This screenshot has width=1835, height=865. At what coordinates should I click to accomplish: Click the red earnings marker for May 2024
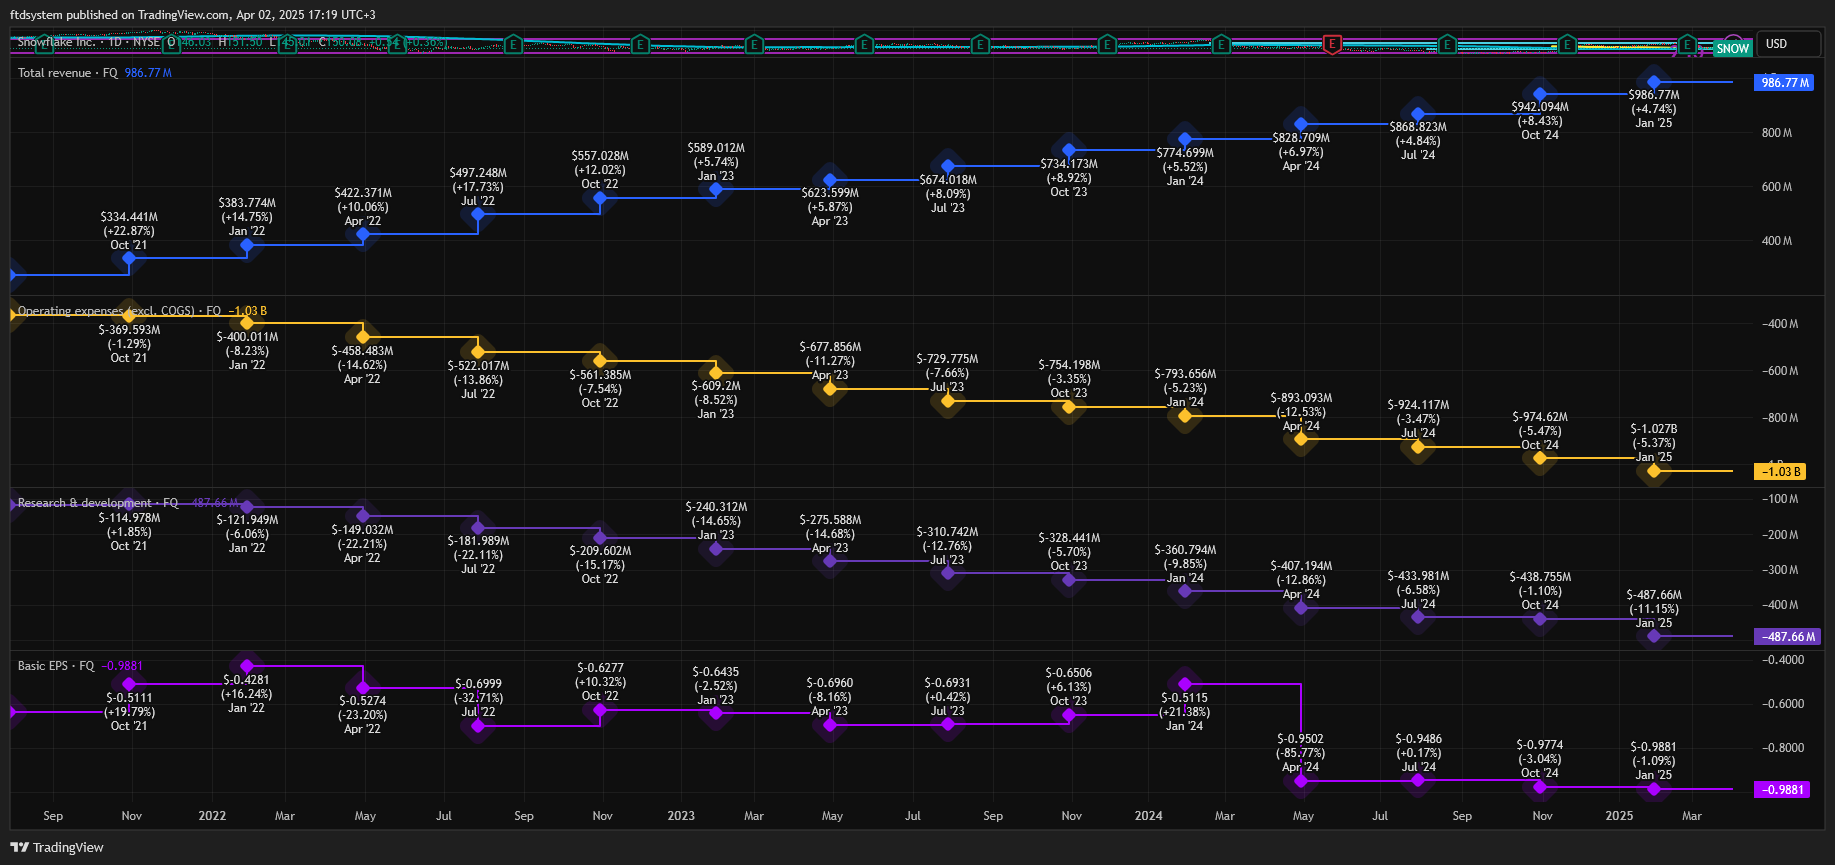point(1332,44)
